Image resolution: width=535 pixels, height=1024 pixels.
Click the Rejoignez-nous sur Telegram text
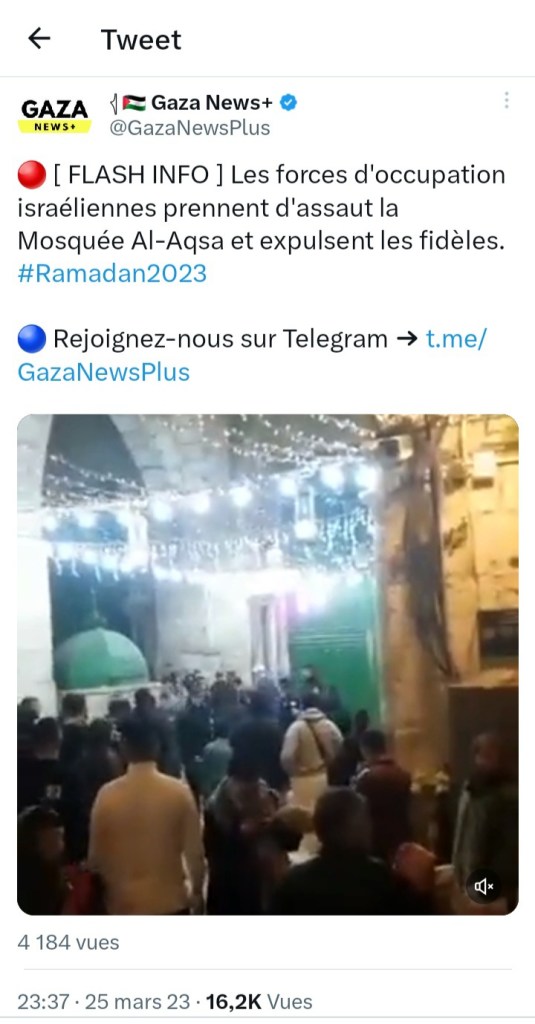tap(220, 339)
